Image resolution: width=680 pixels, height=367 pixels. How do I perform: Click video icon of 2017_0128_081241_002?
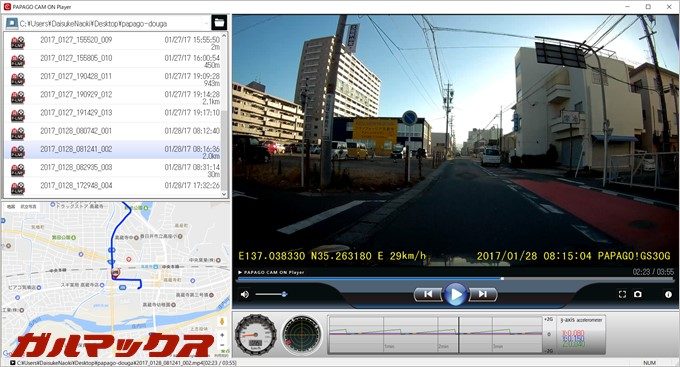pyautogui.click(x=18, y=152)
